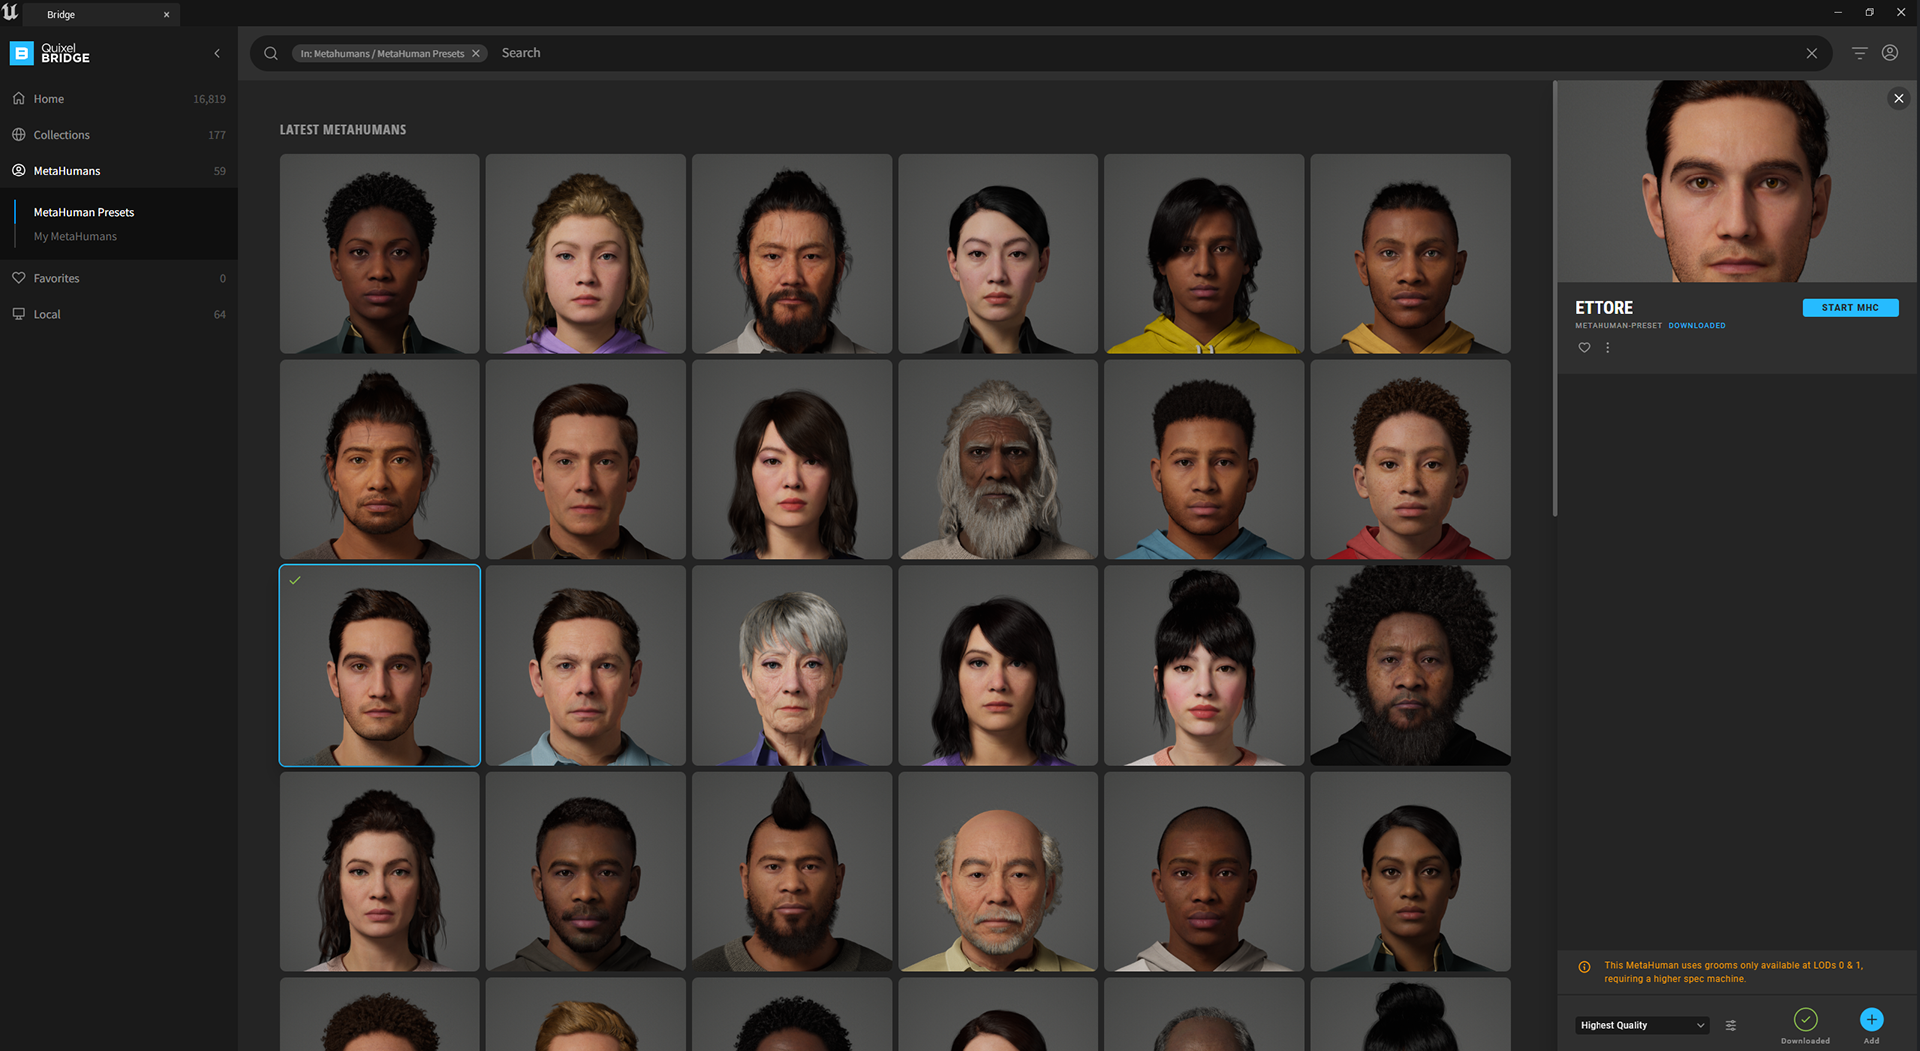Screen dimensions: 1920x1051
Task: Click the Ettore preview image in panel
Action: [1737, 181]
